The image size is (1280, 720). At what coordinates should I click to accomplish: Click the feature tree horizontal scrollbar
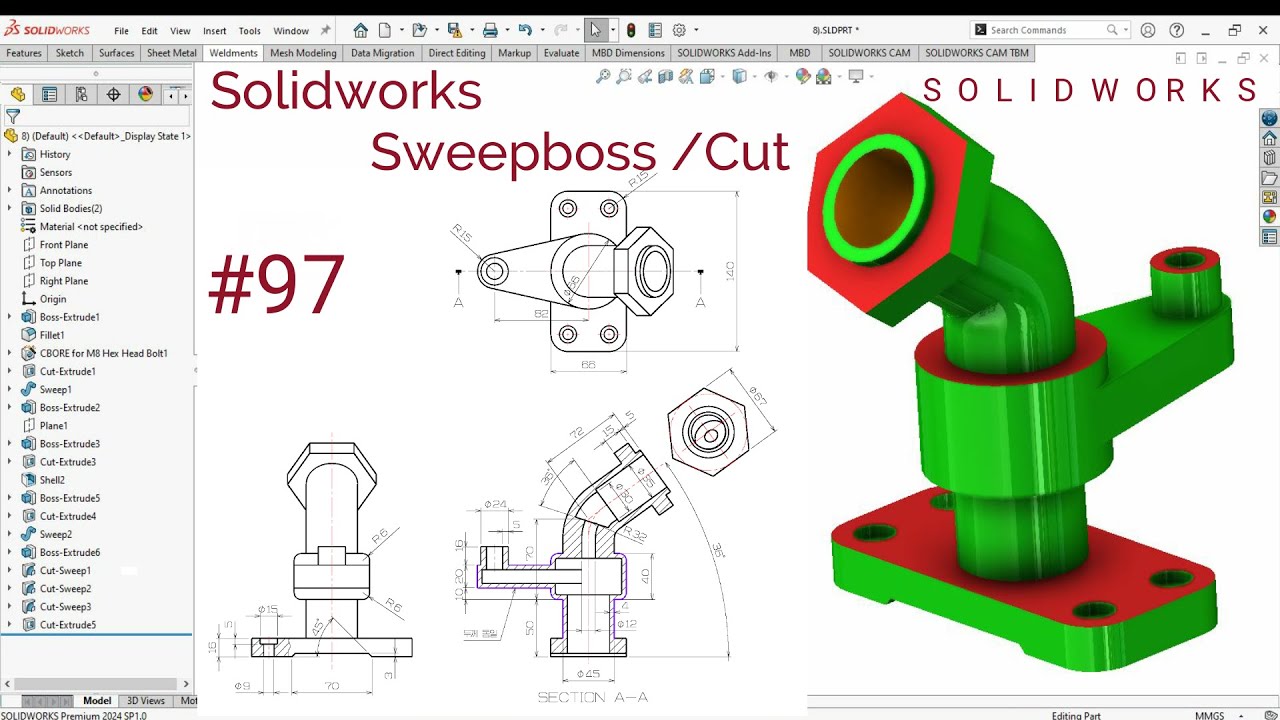pyautogui.click(x=96, y=684)
